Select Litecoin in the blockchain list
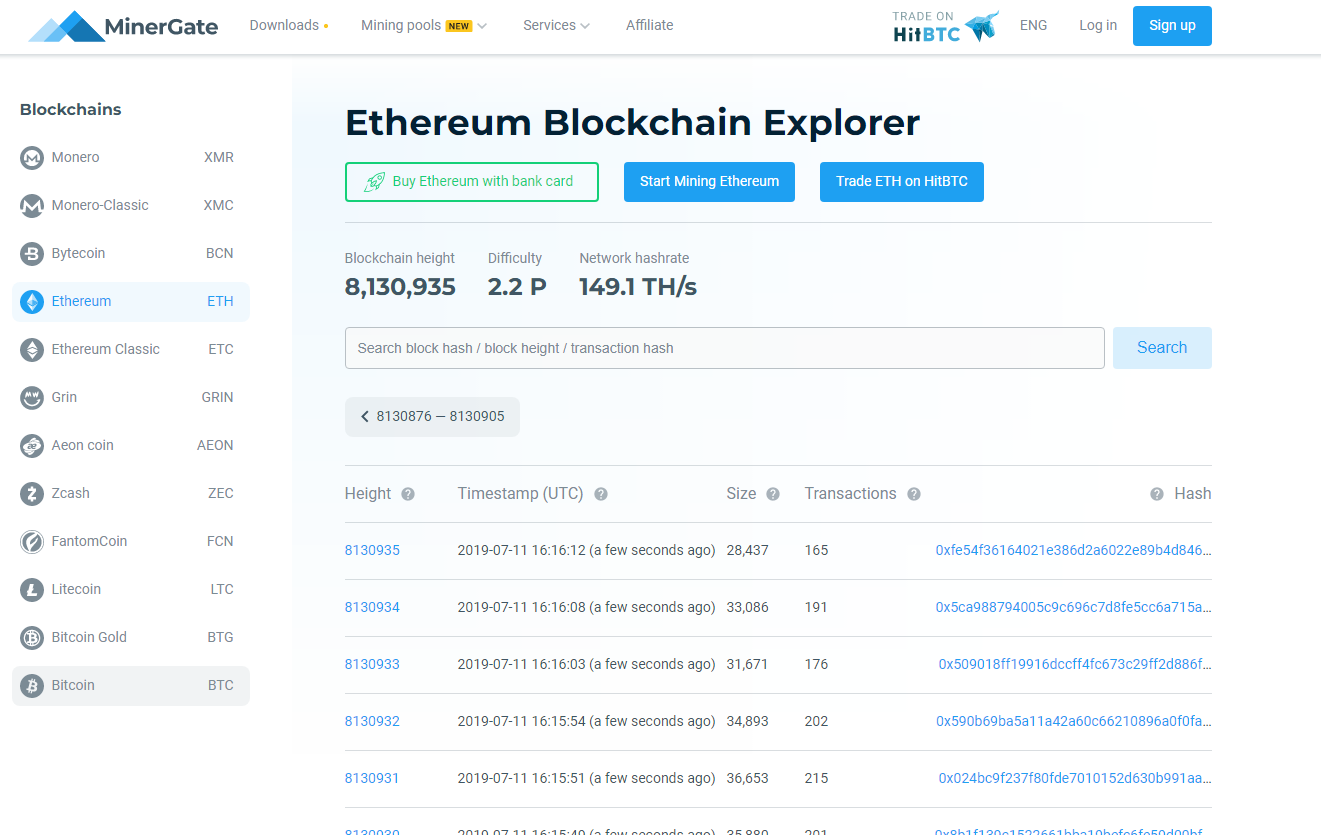 pyautogui.click(x=131, y=590)
